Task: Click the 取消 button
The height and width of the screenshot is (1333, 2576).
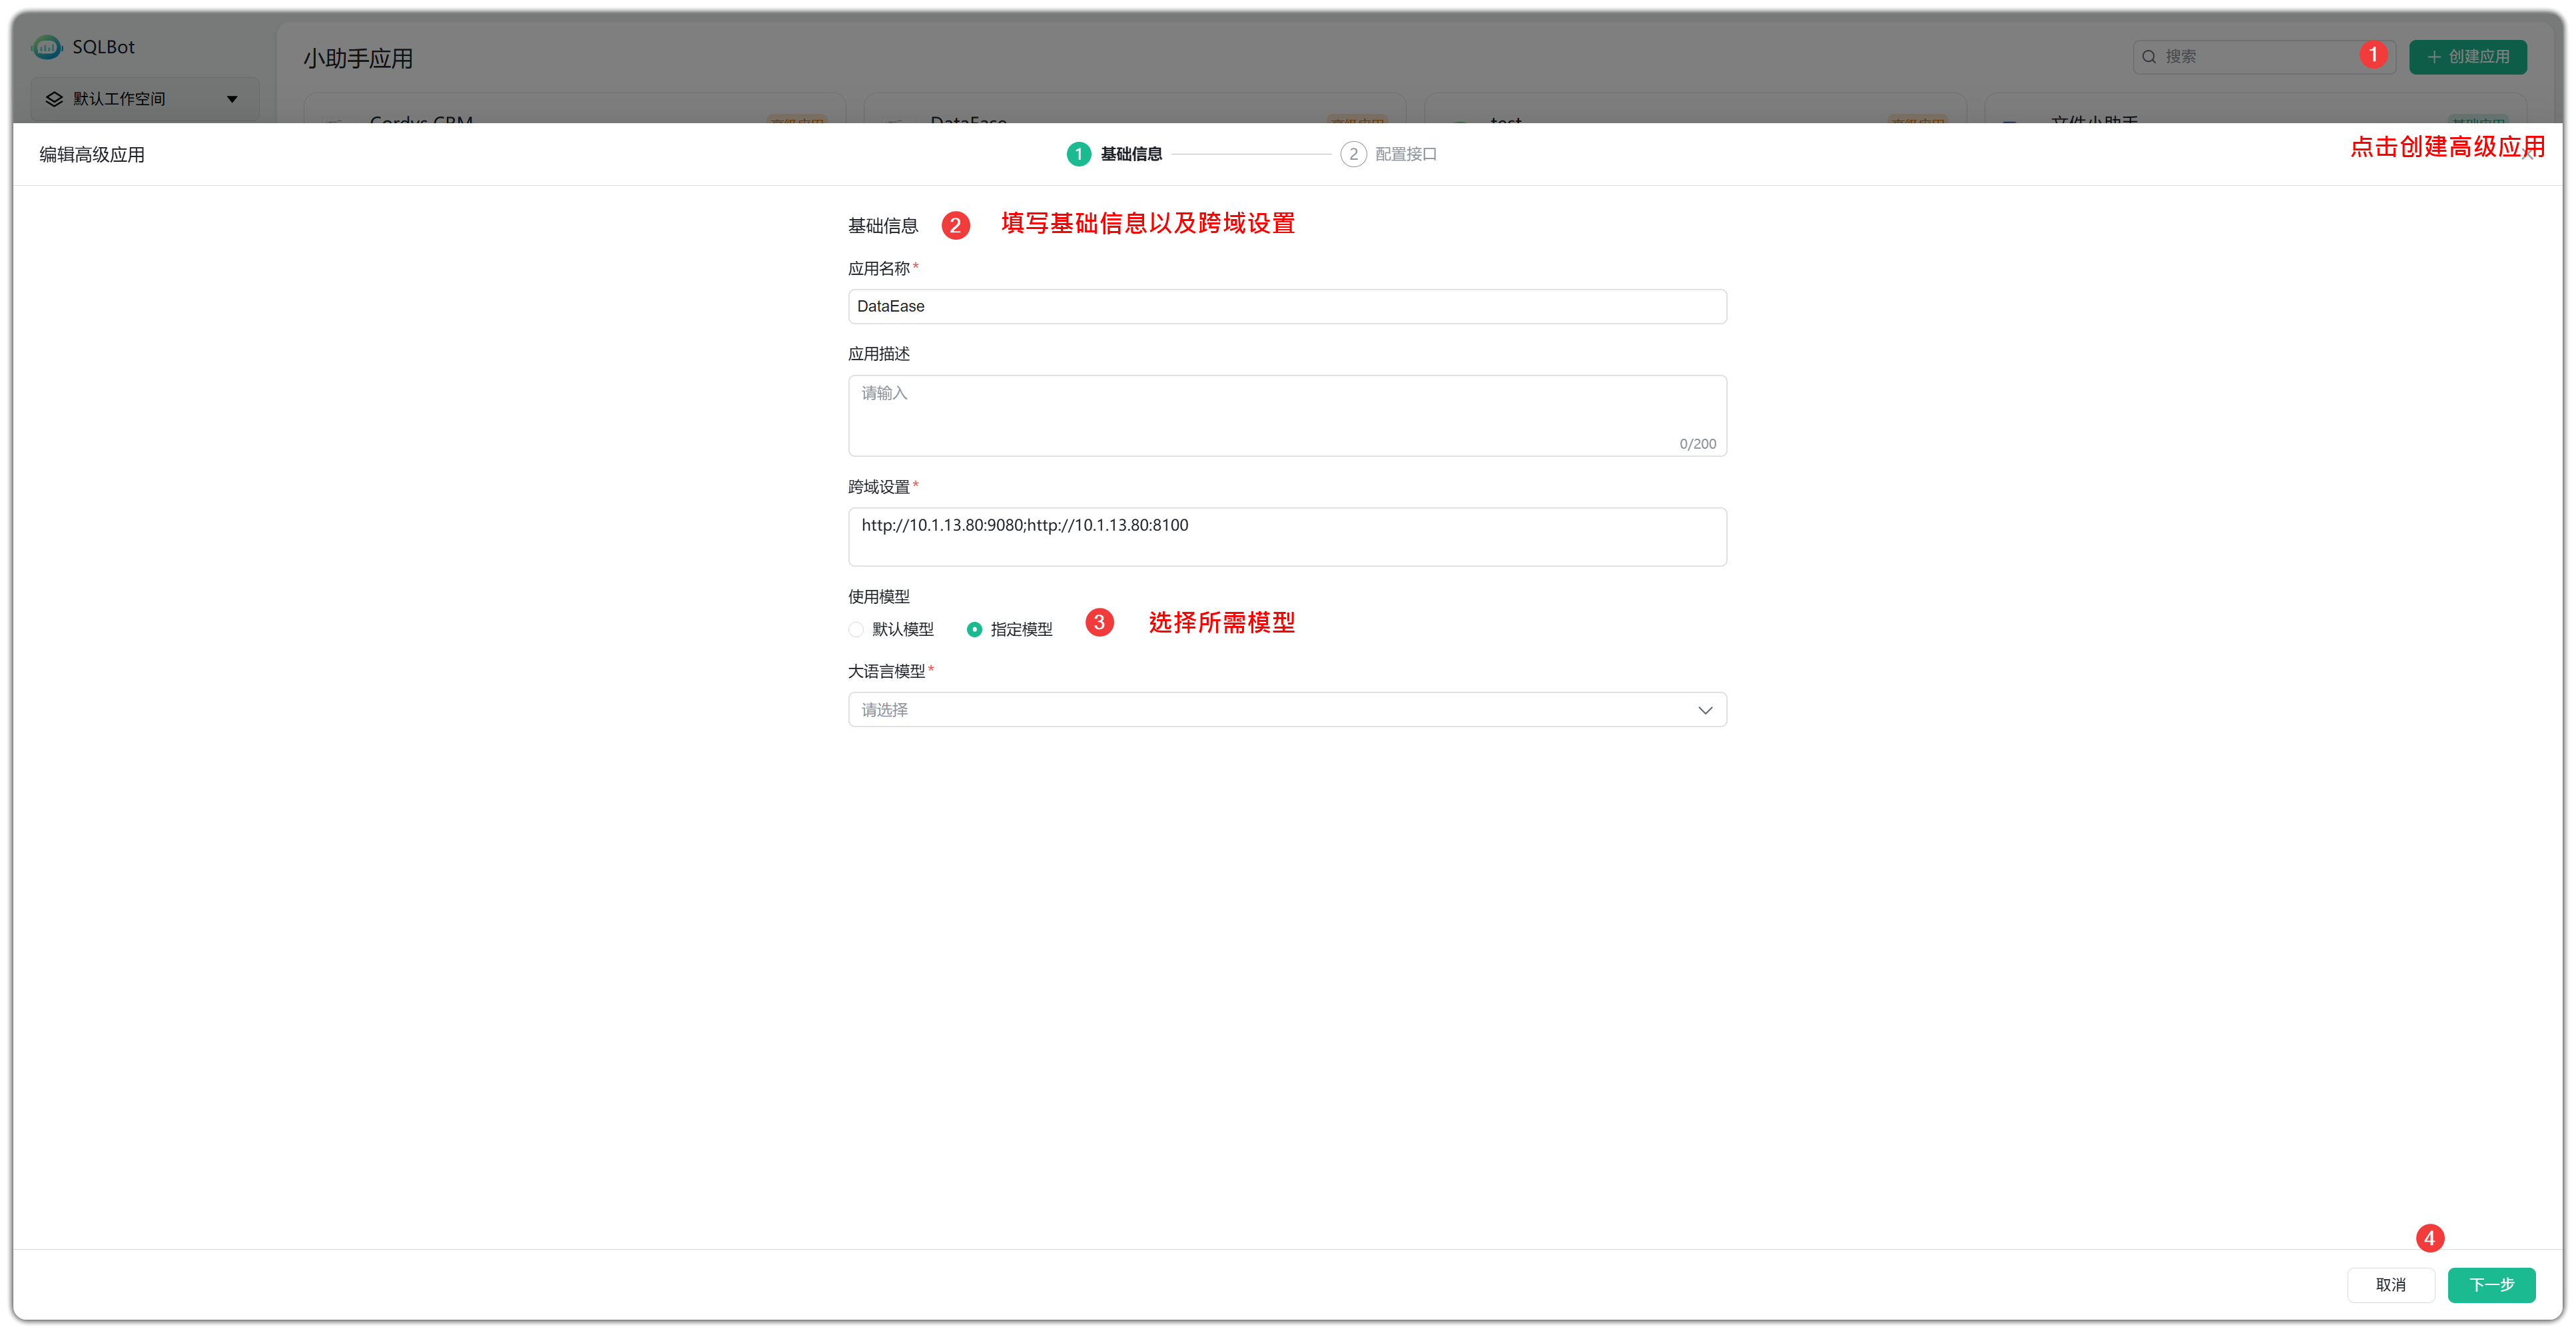Action: pyautogui.click(x=2391, y=1285)
